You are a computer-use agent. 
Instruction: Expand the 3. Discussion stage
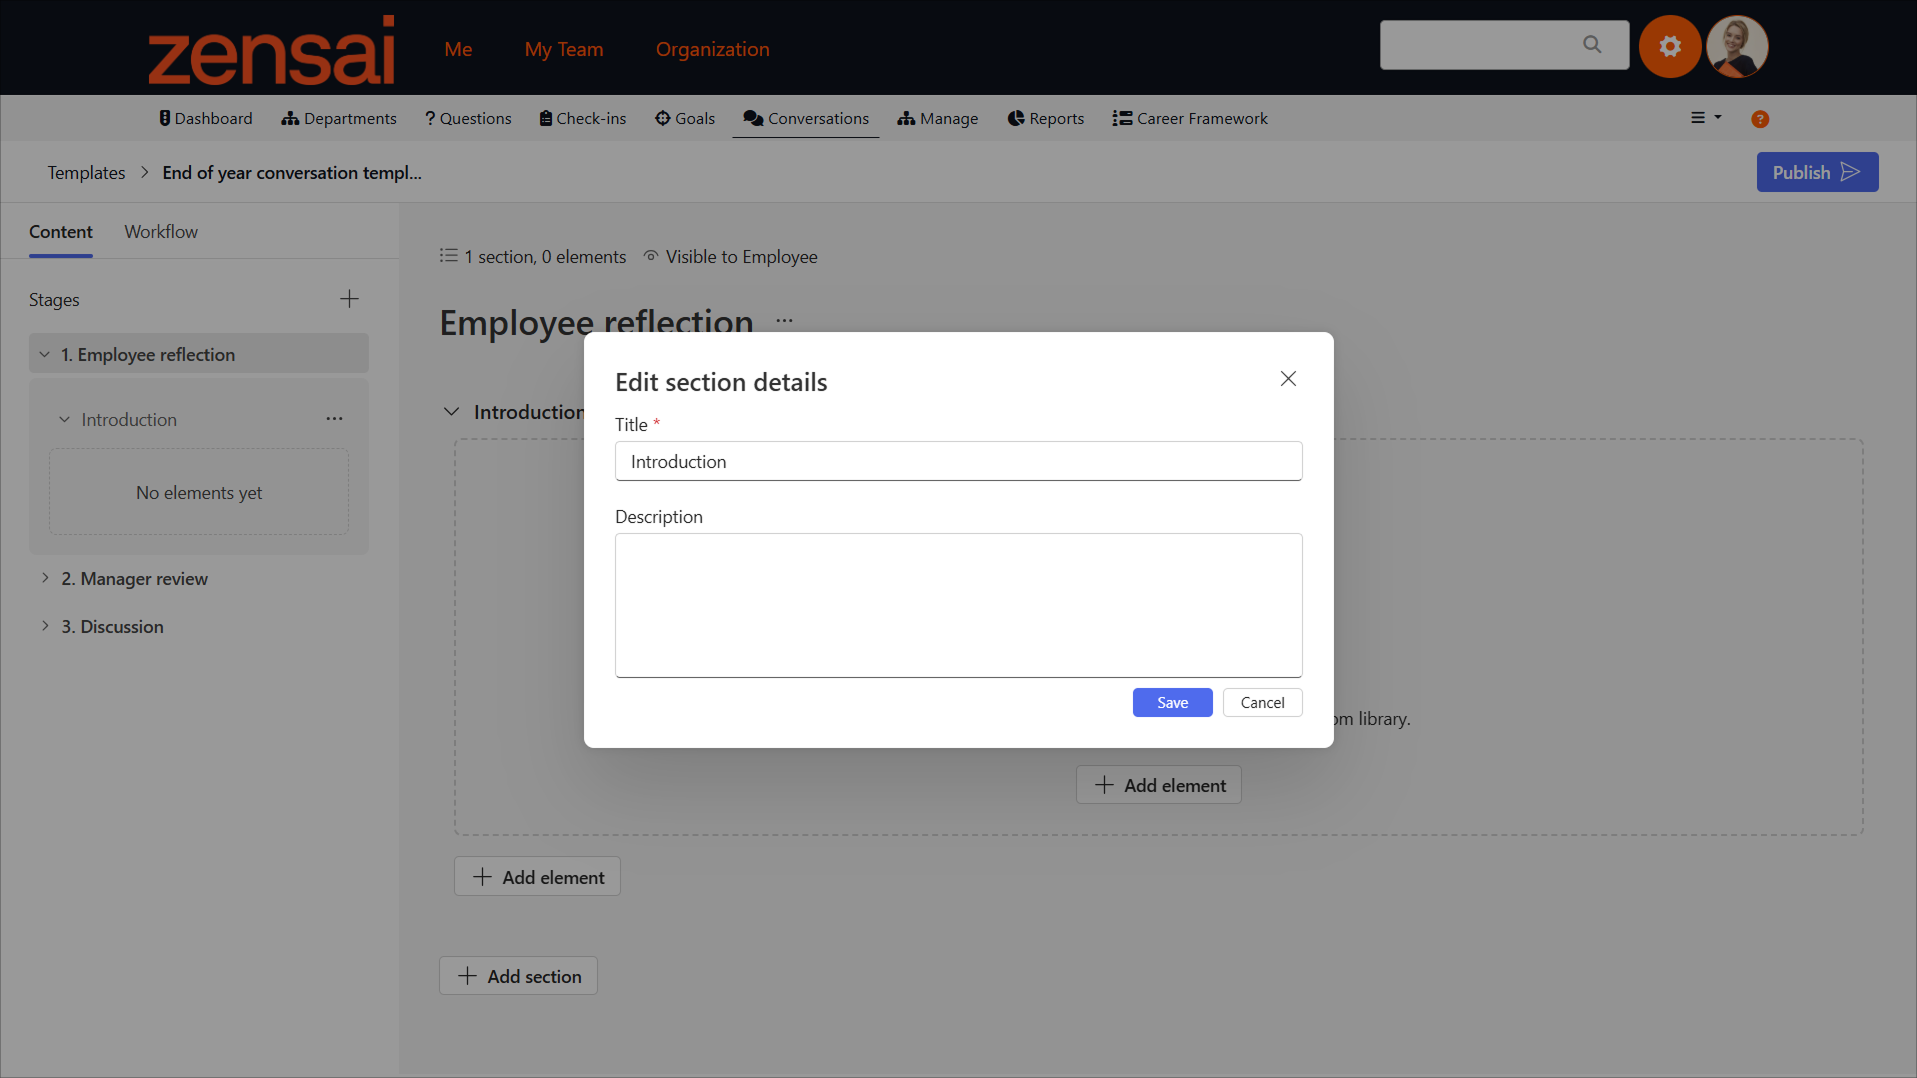click(45, 626)
